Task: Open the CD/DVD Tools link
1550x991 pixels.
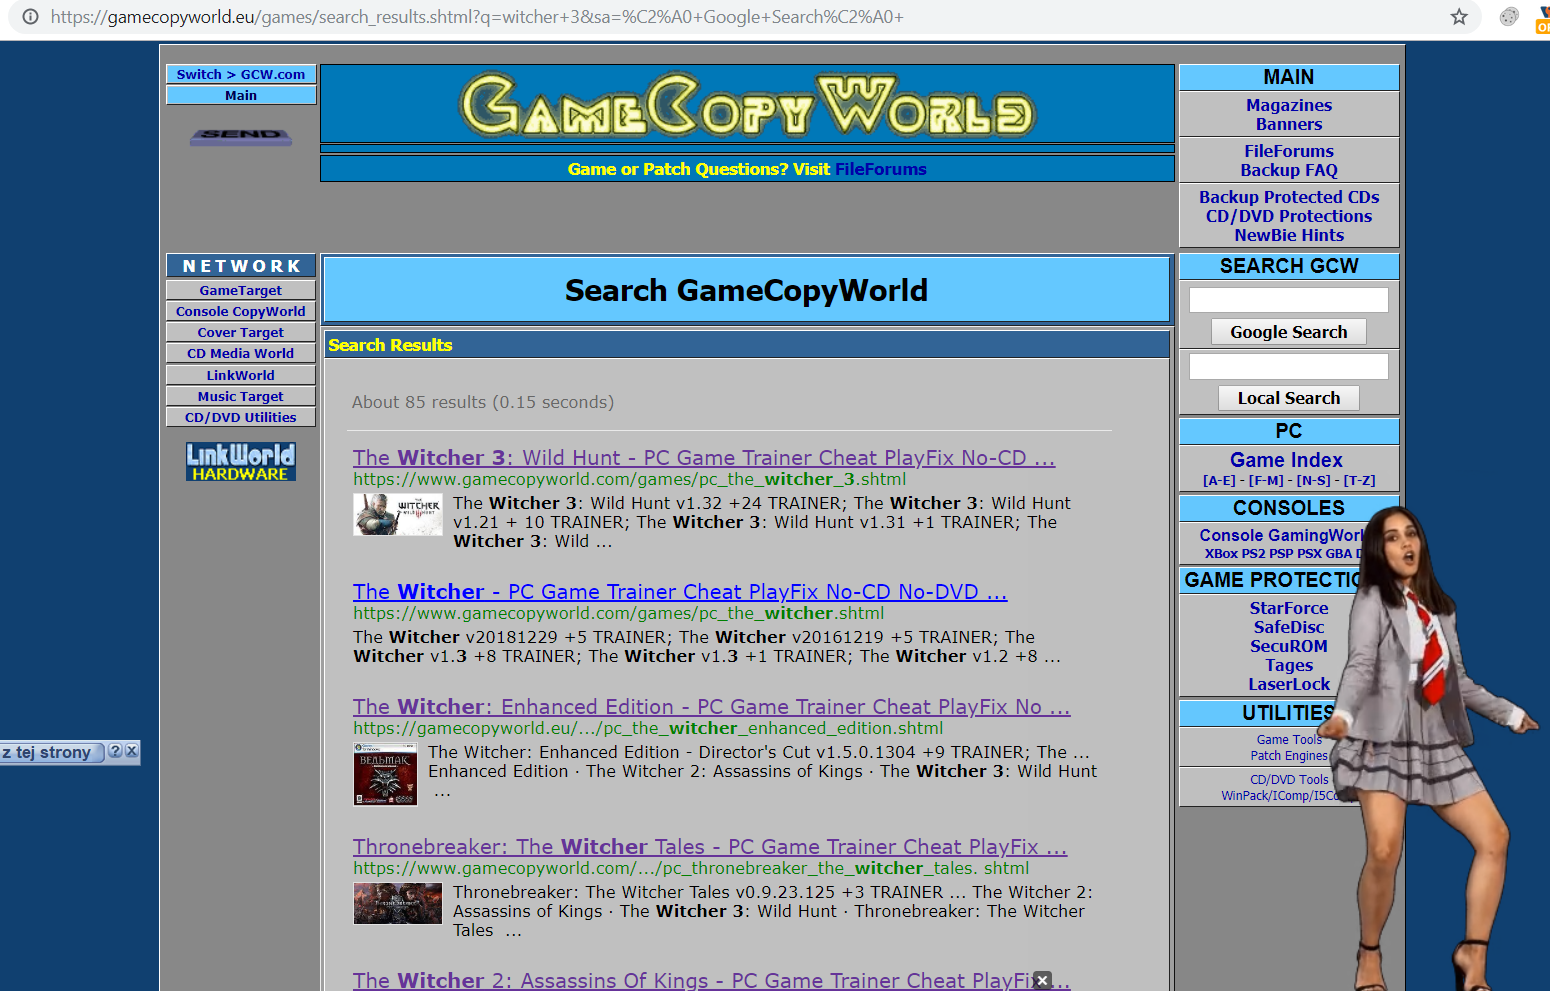Action: click(x=1289, y=780)
